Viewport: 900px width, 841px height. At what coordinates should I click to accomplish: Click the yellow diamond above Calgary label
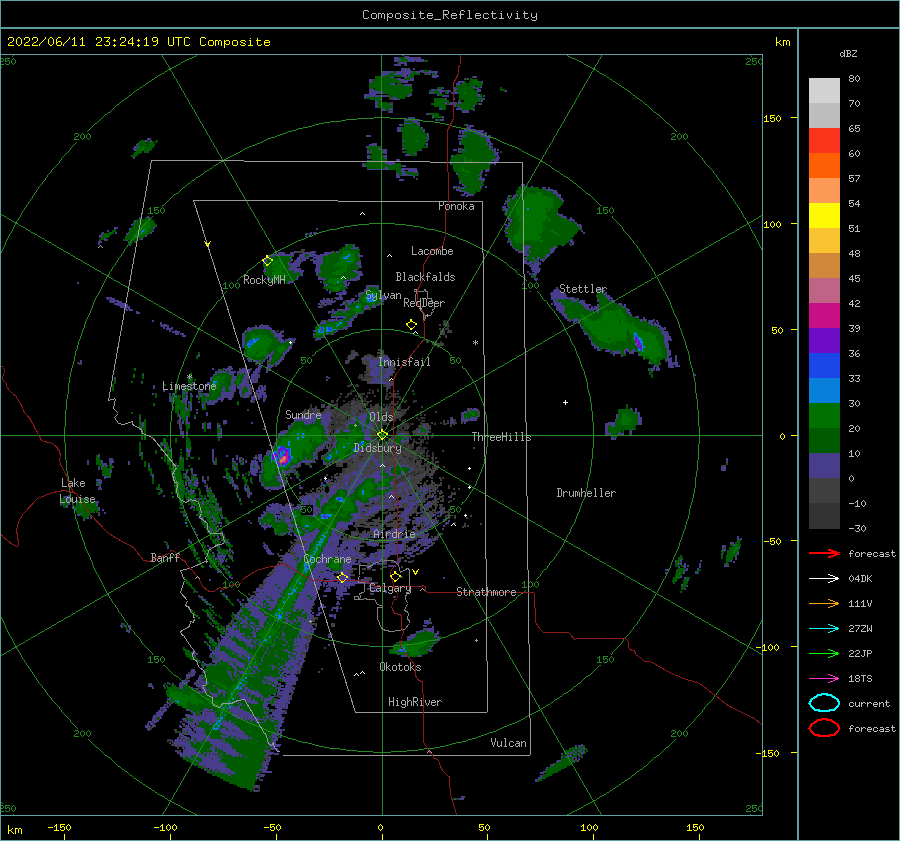395,576
